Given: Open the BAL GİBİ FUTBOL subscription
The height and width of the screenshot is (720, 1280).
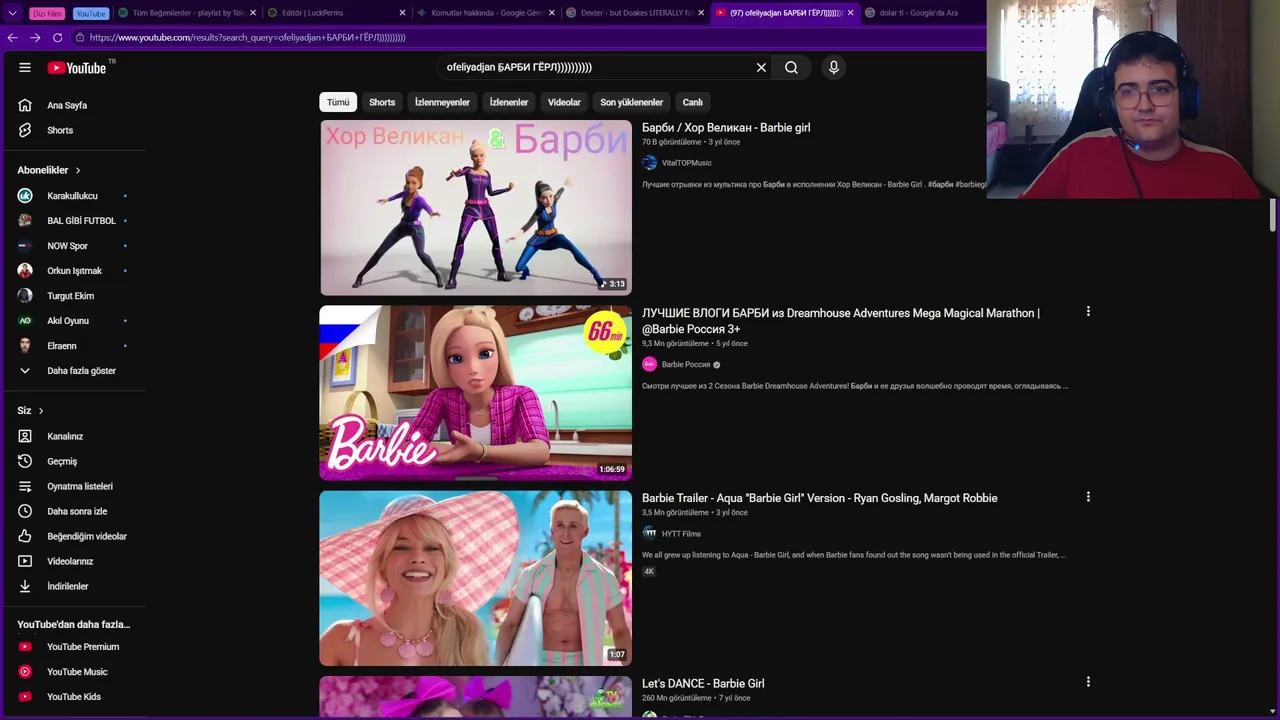Looking at the screenshot, I should pos(80,221).
